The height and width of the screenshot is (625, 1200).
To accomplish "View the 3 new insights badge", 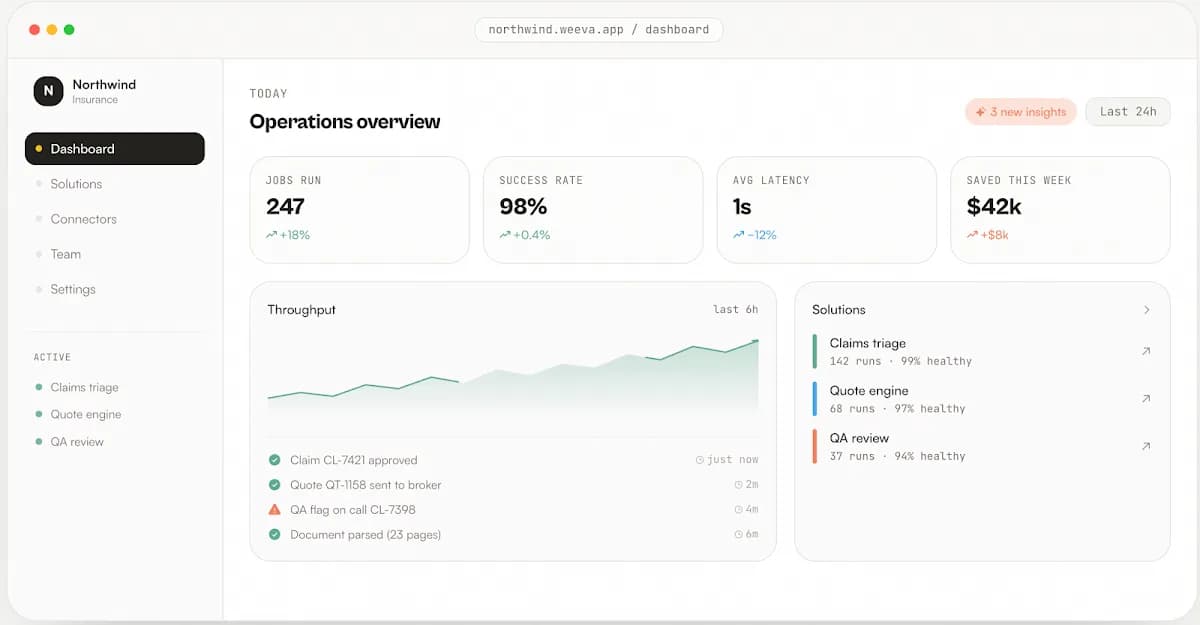I will (x=1021, y=112).
